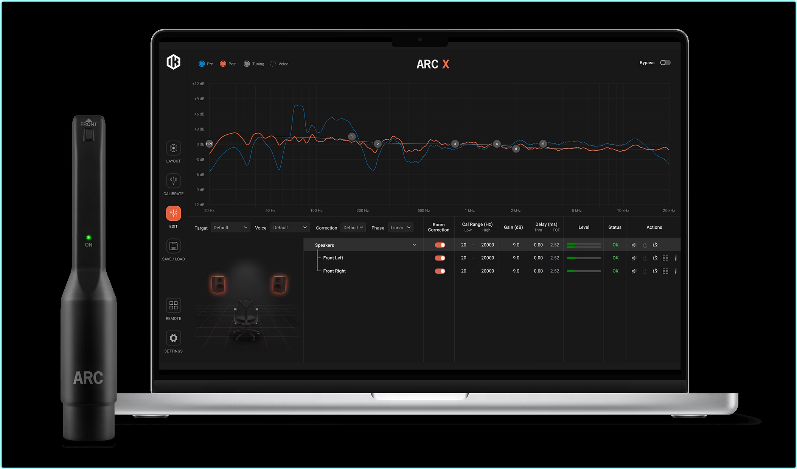797x469 pixels.
Task: Click the four-squares grid sidebar icon
Action: click(173, 305)
